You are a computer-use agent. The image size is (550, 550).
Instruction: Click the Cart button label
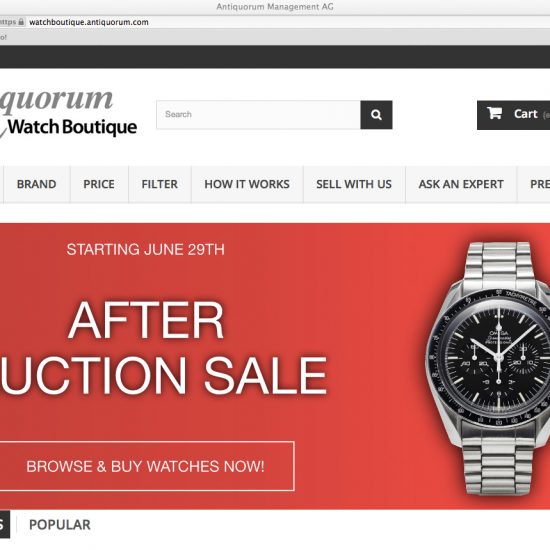(525, 114)
